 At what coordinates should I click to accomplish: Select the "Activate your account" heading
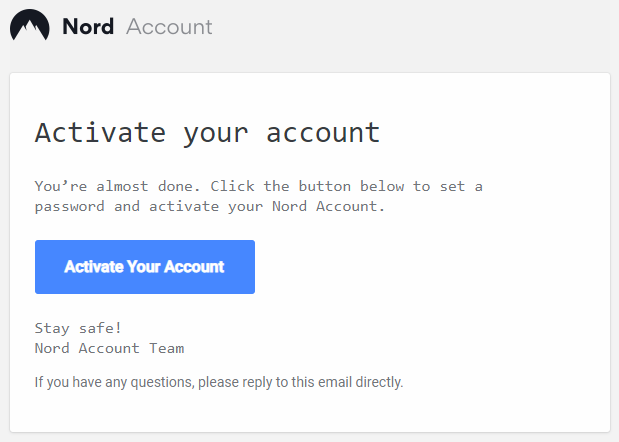[208, 133]
